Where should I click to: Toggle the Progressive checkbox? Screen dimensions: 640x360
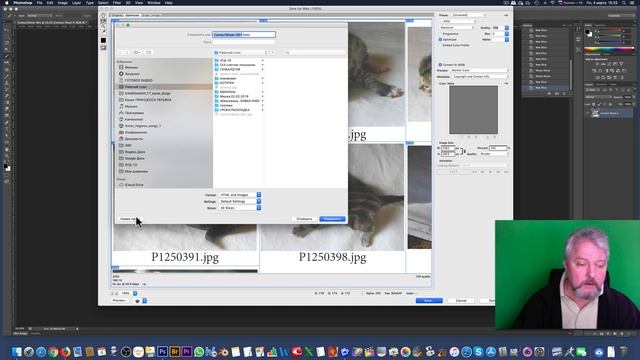pyautogui.click(x=440, y=34)
